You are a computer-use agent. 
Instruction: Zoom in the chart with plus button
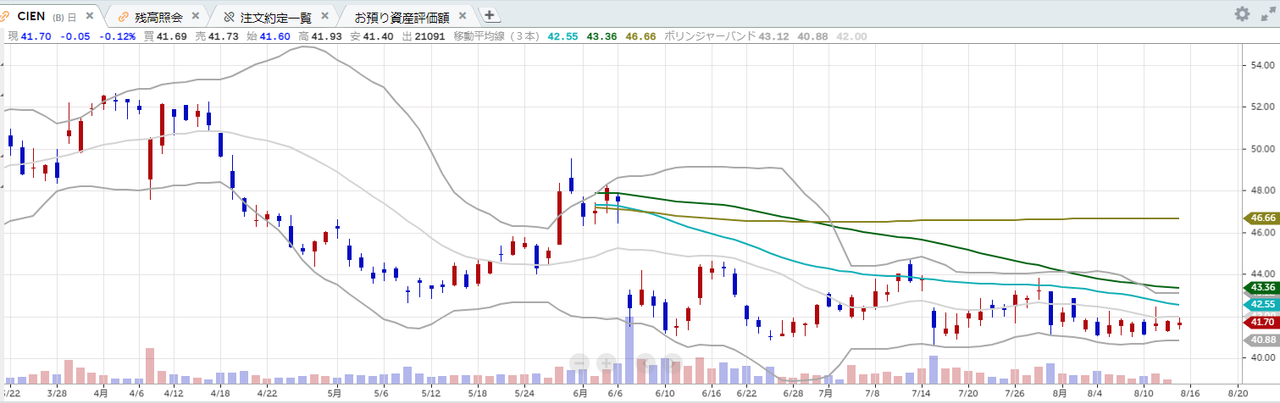(605, 361)
